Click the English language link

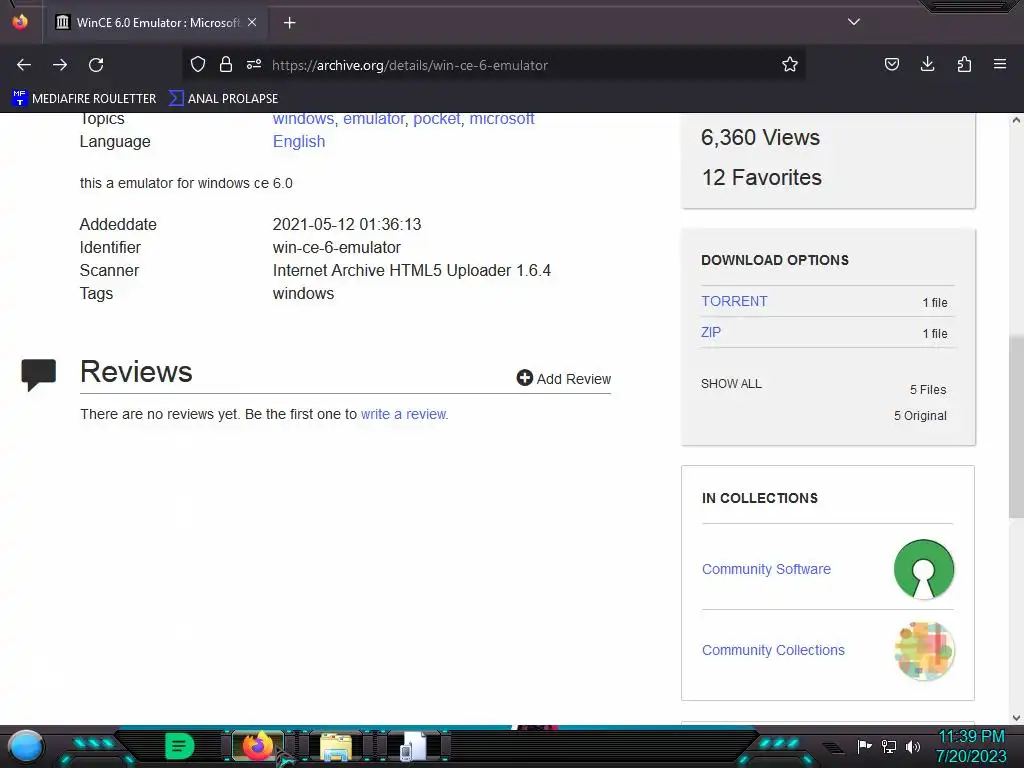click(x=299, y=142)
